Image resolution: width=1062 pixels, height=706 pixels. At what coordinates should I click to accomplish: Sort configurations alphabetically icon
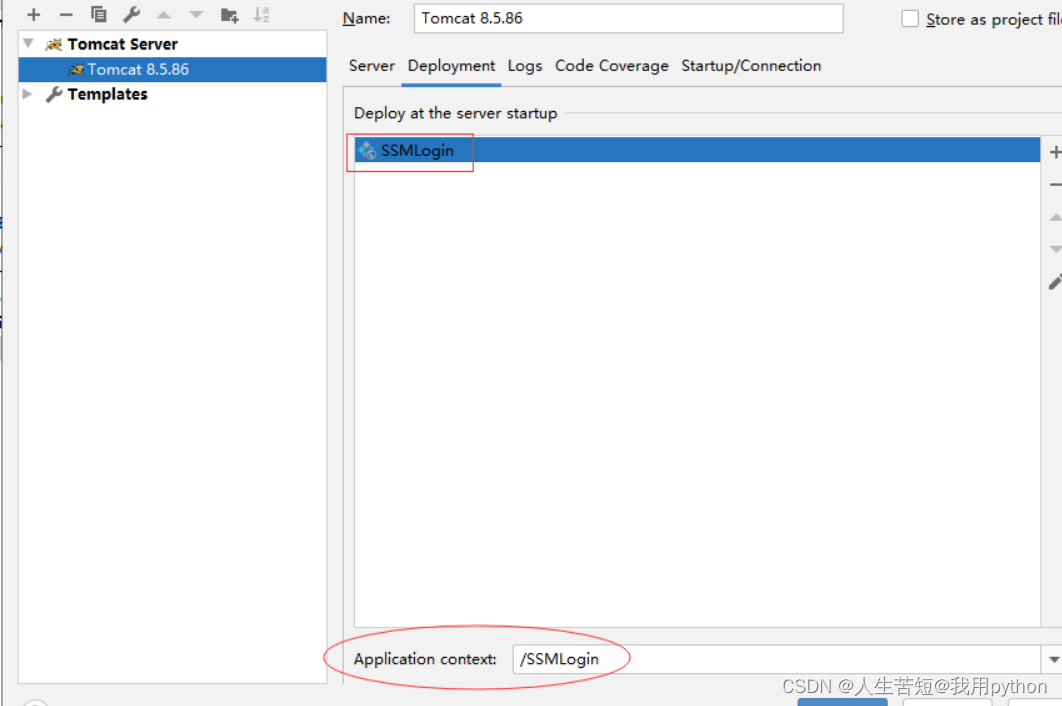[x=261, y=14]
